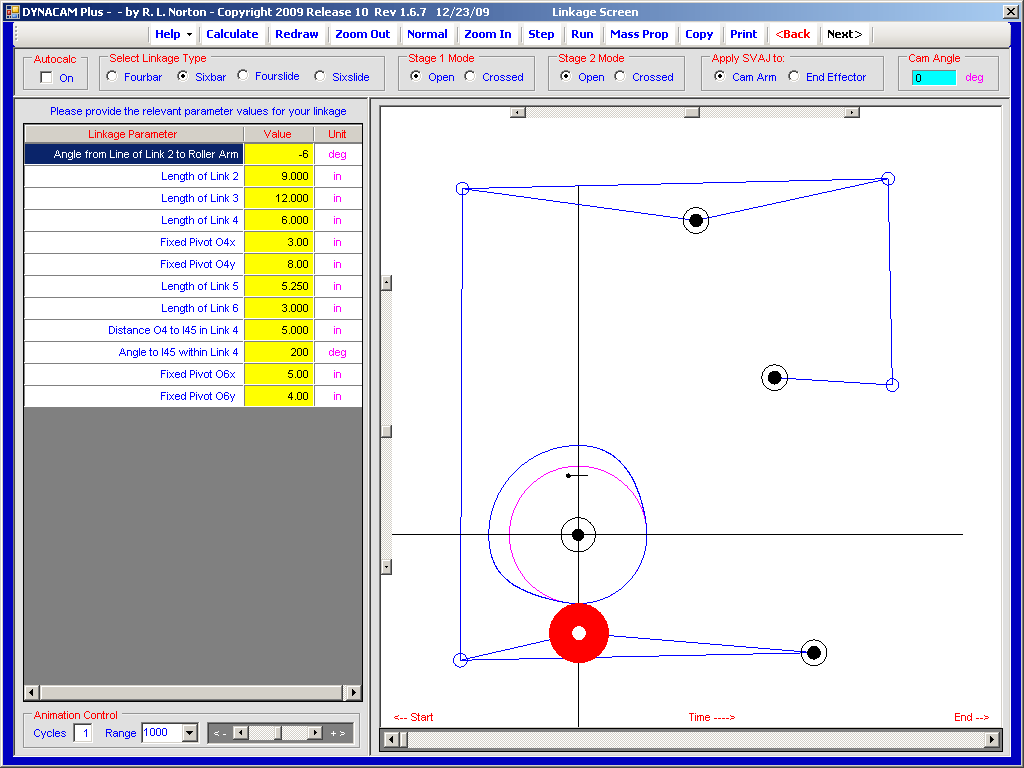Click right arrow of time scrollbar below plot
1024x768 pixels.
pos(992,739)
